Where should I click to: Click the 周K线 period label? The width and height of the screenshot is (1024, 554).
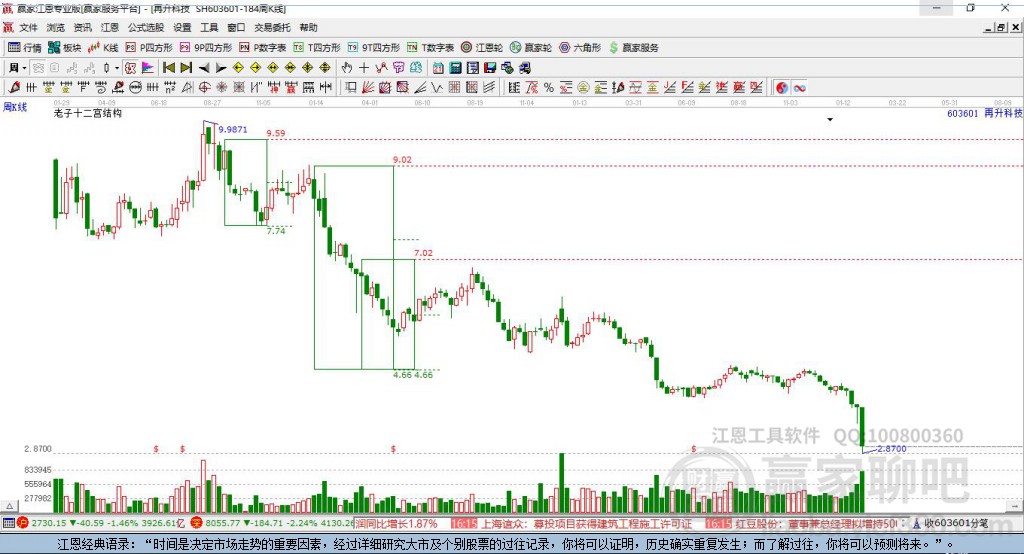point(15,107)
